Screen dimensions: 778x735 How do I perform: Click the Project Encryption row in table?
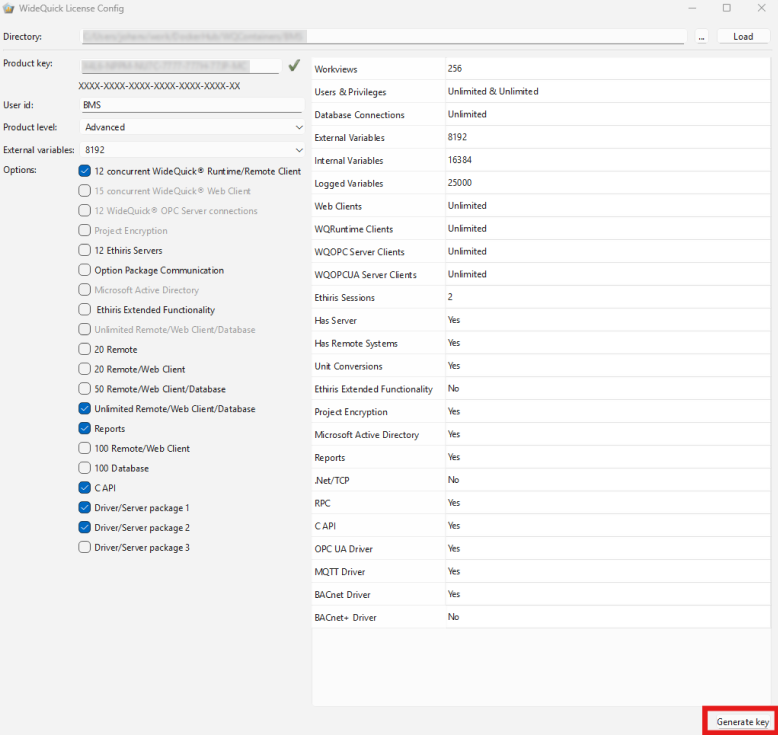[x=541, y=412]
